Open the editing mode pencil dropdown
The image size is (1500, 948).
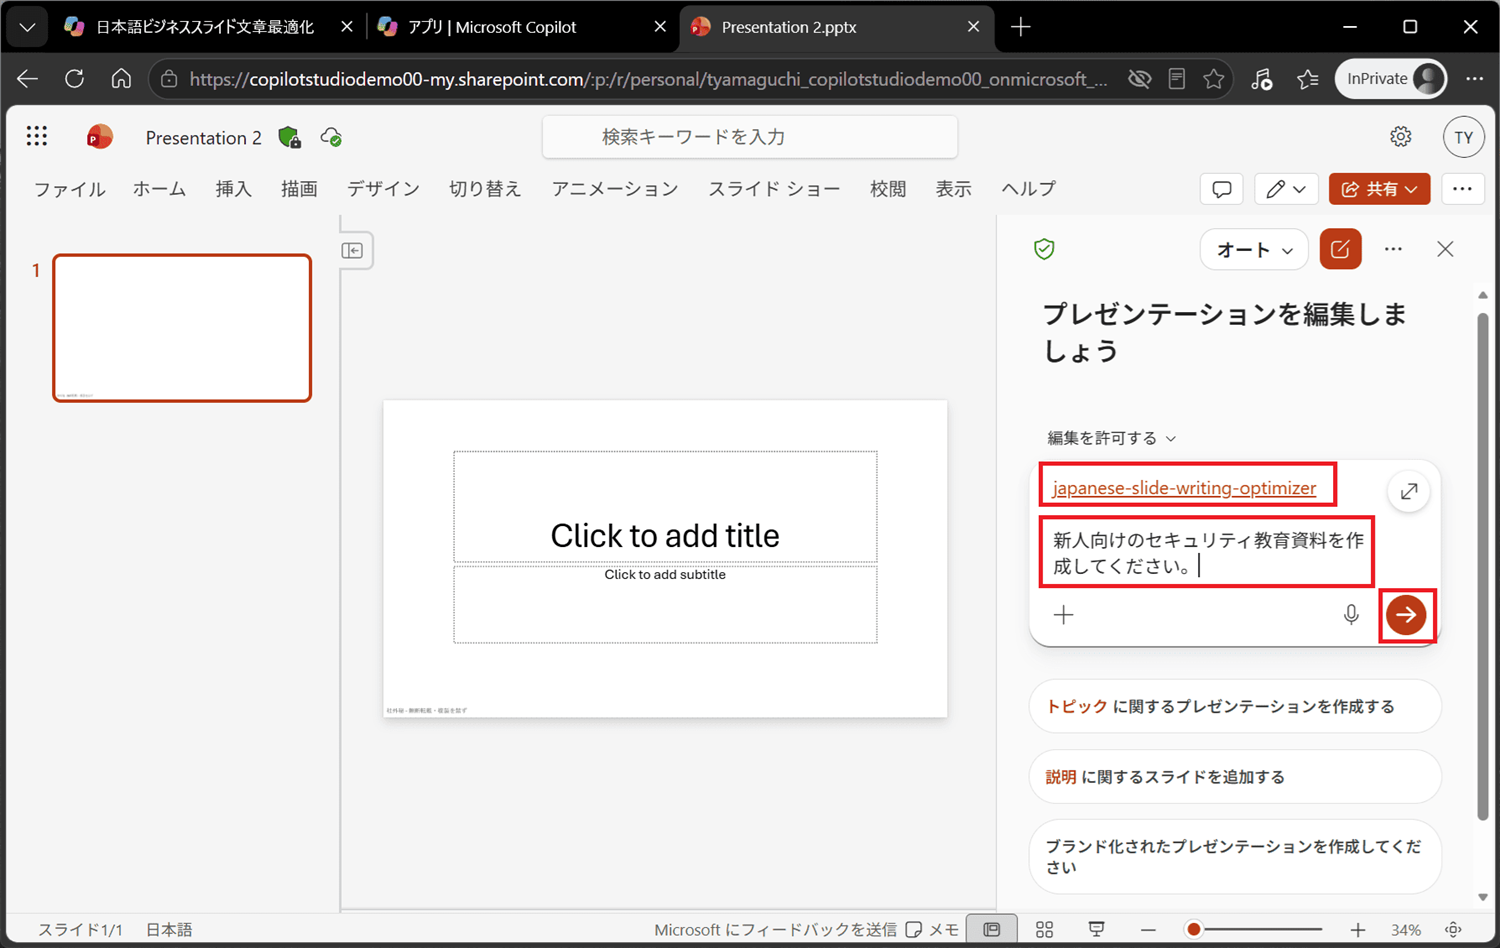pyautogui.click(x=1285, y=189)
